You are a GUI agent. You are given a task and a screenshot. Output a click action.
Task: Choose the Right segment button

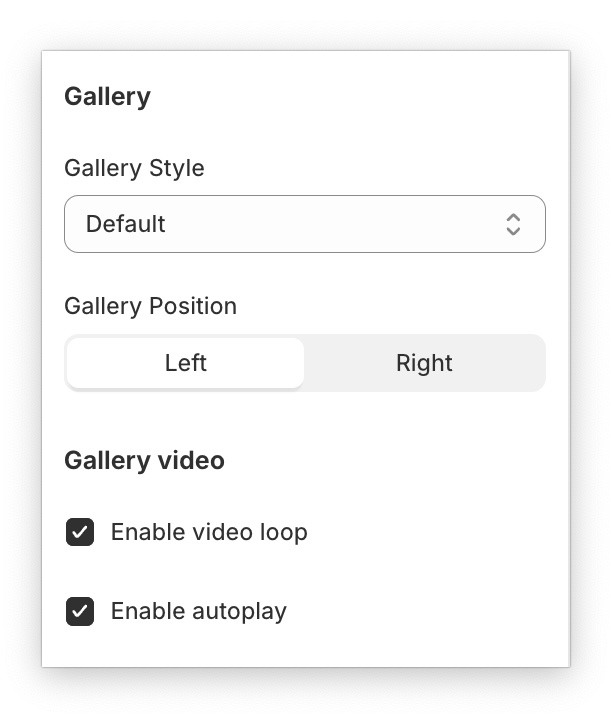pos(424,363)
